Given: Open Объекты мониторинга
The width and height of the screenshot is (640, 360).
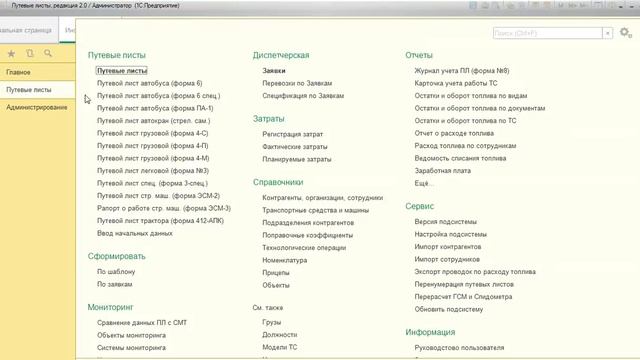Looking at the screenshot, I should pos(131,335).
